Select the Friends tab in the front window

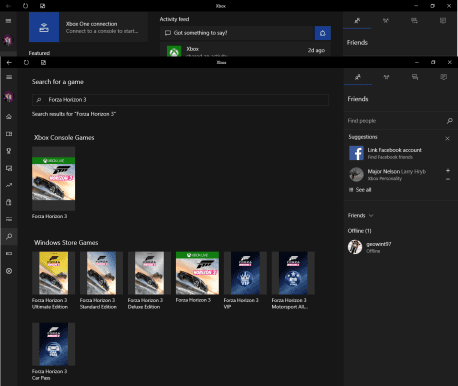tap(358, 77)
